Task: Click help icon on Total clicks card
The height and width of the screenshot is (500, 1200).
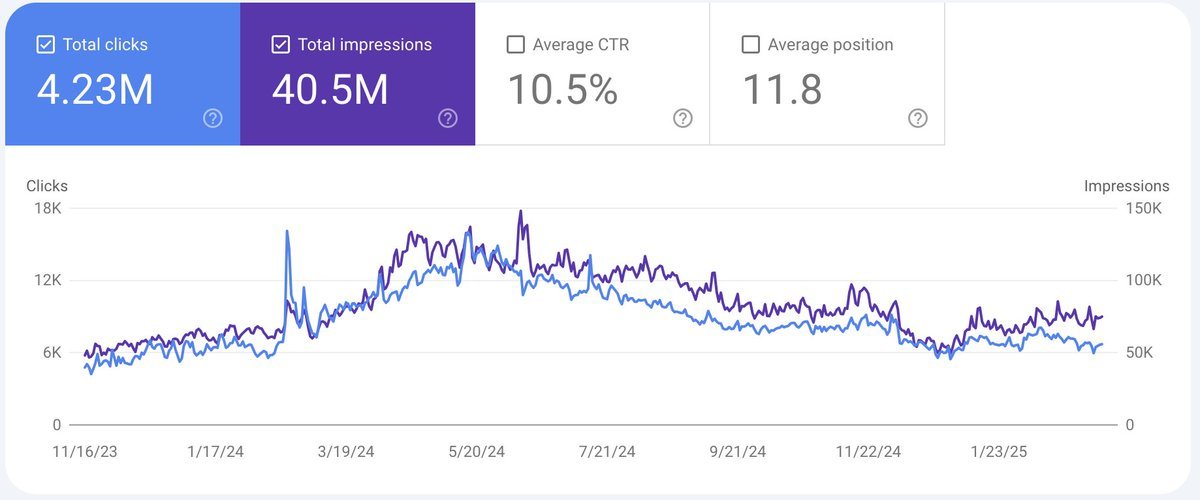Action: 213,118
